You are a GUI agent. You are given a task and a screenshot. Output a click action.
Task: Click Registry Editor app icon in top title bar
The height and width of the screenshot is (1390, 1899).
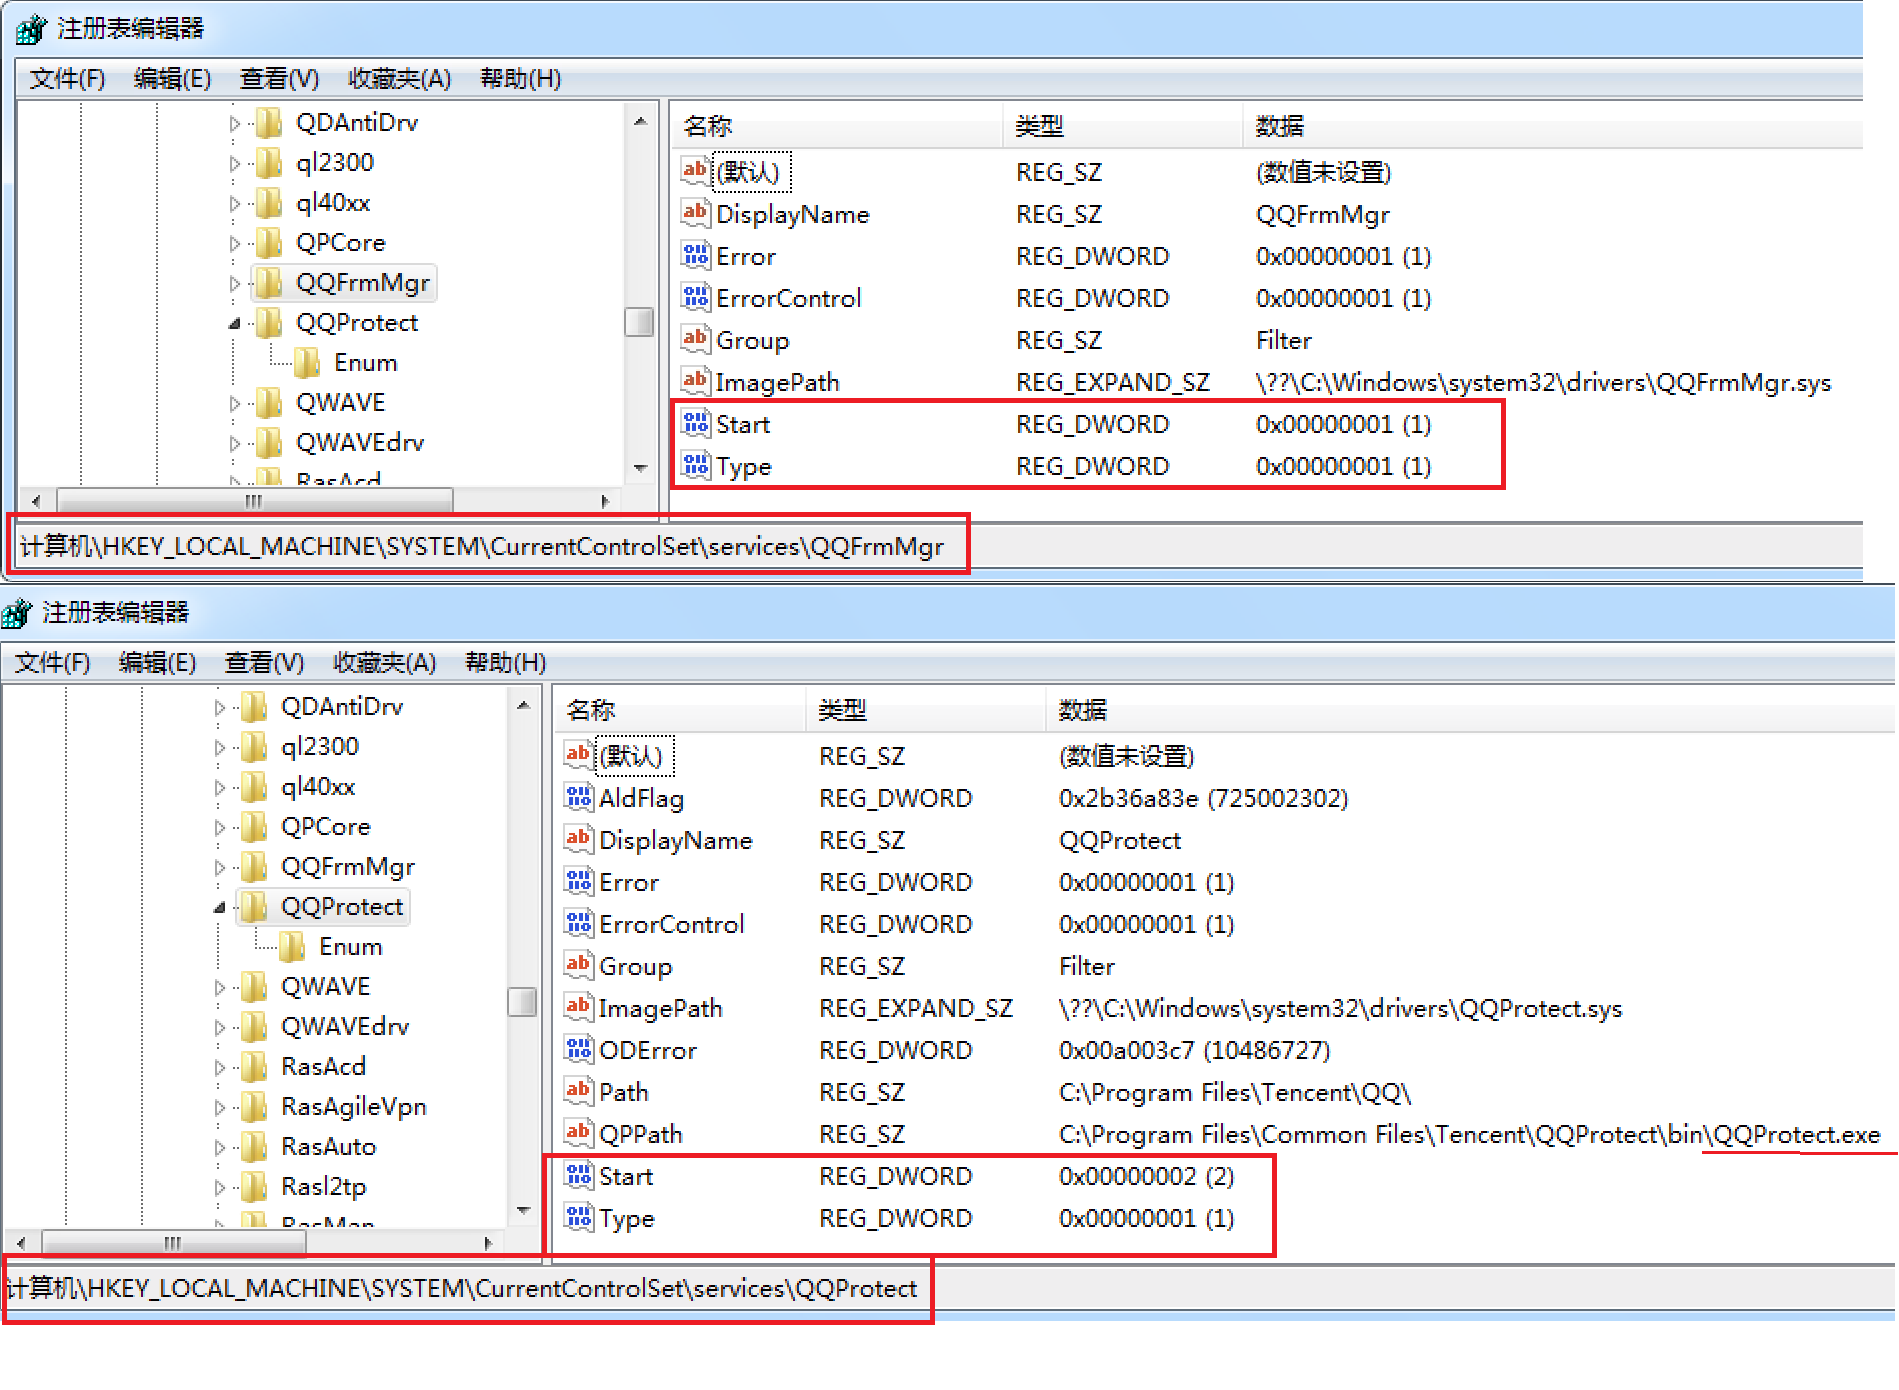click(31, 28)
